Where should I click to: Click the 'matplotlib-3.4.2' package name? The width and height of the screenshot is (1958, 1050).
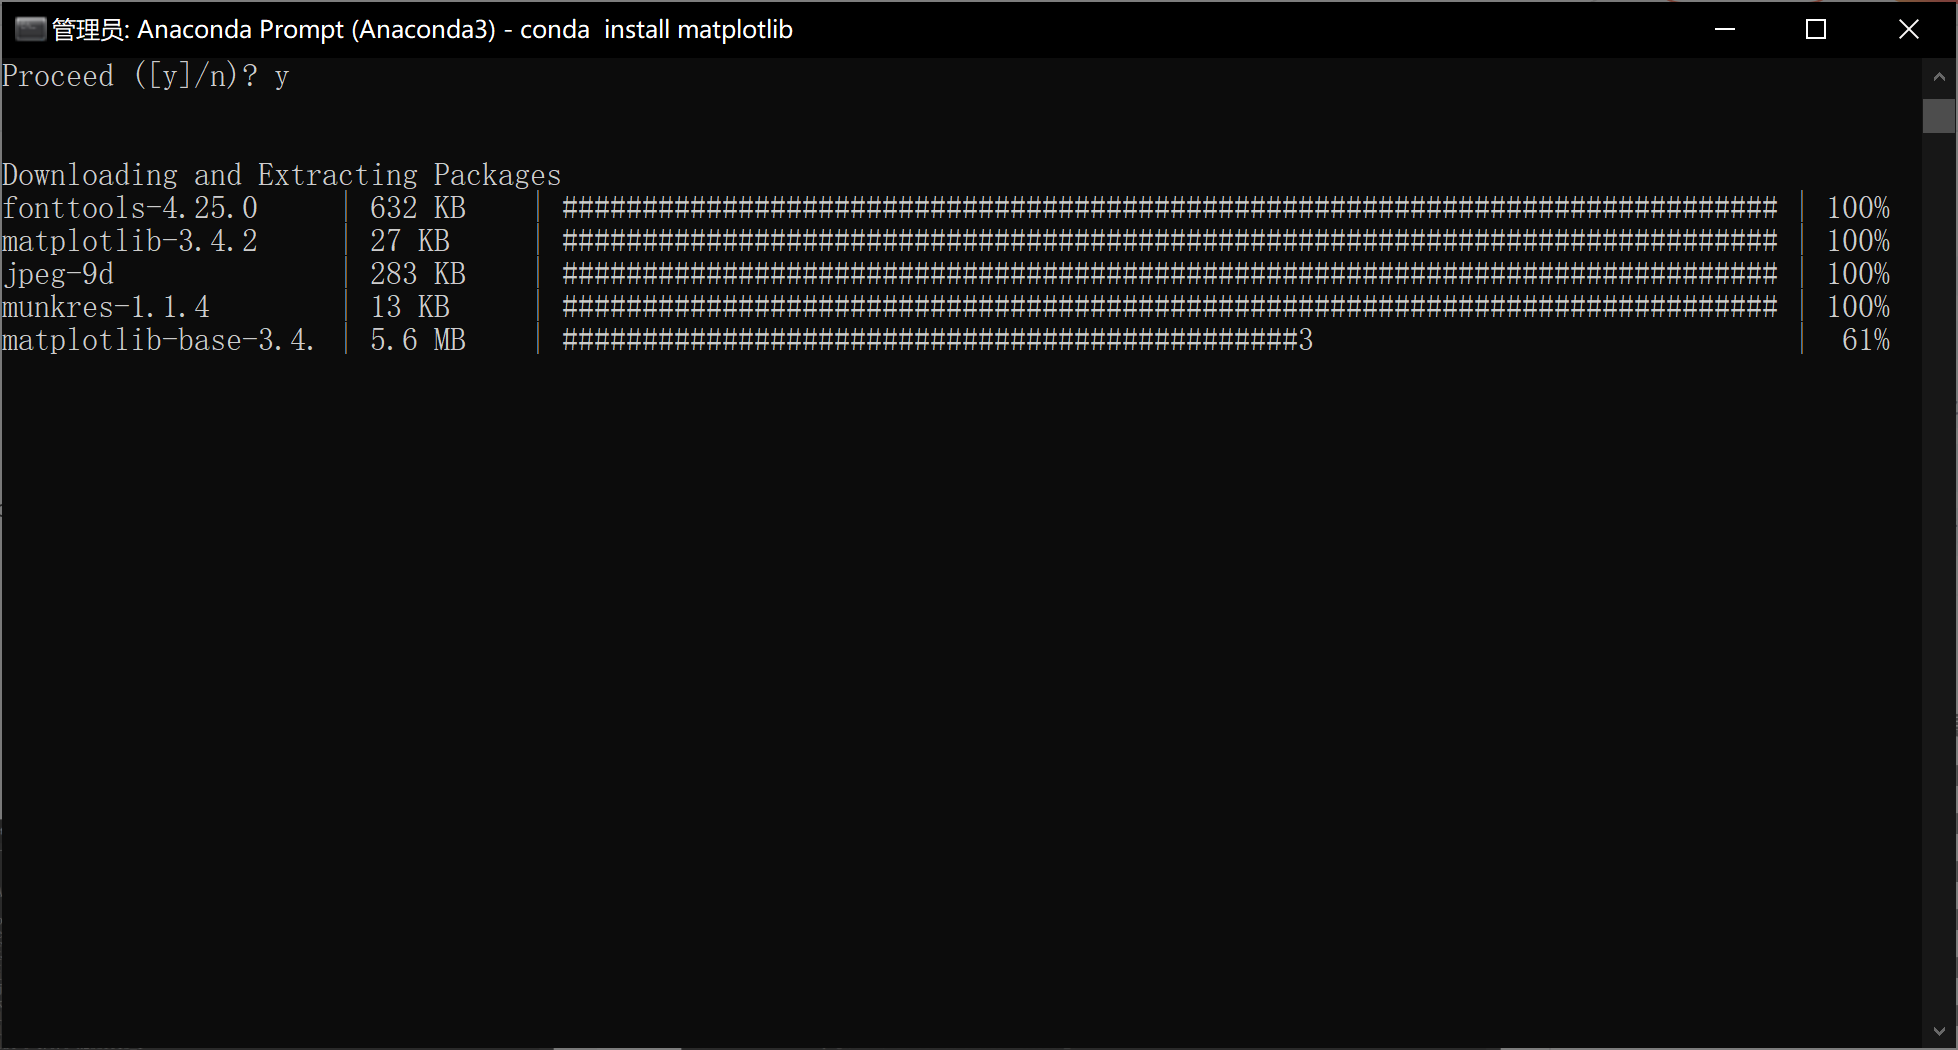(x=130, y=241)
